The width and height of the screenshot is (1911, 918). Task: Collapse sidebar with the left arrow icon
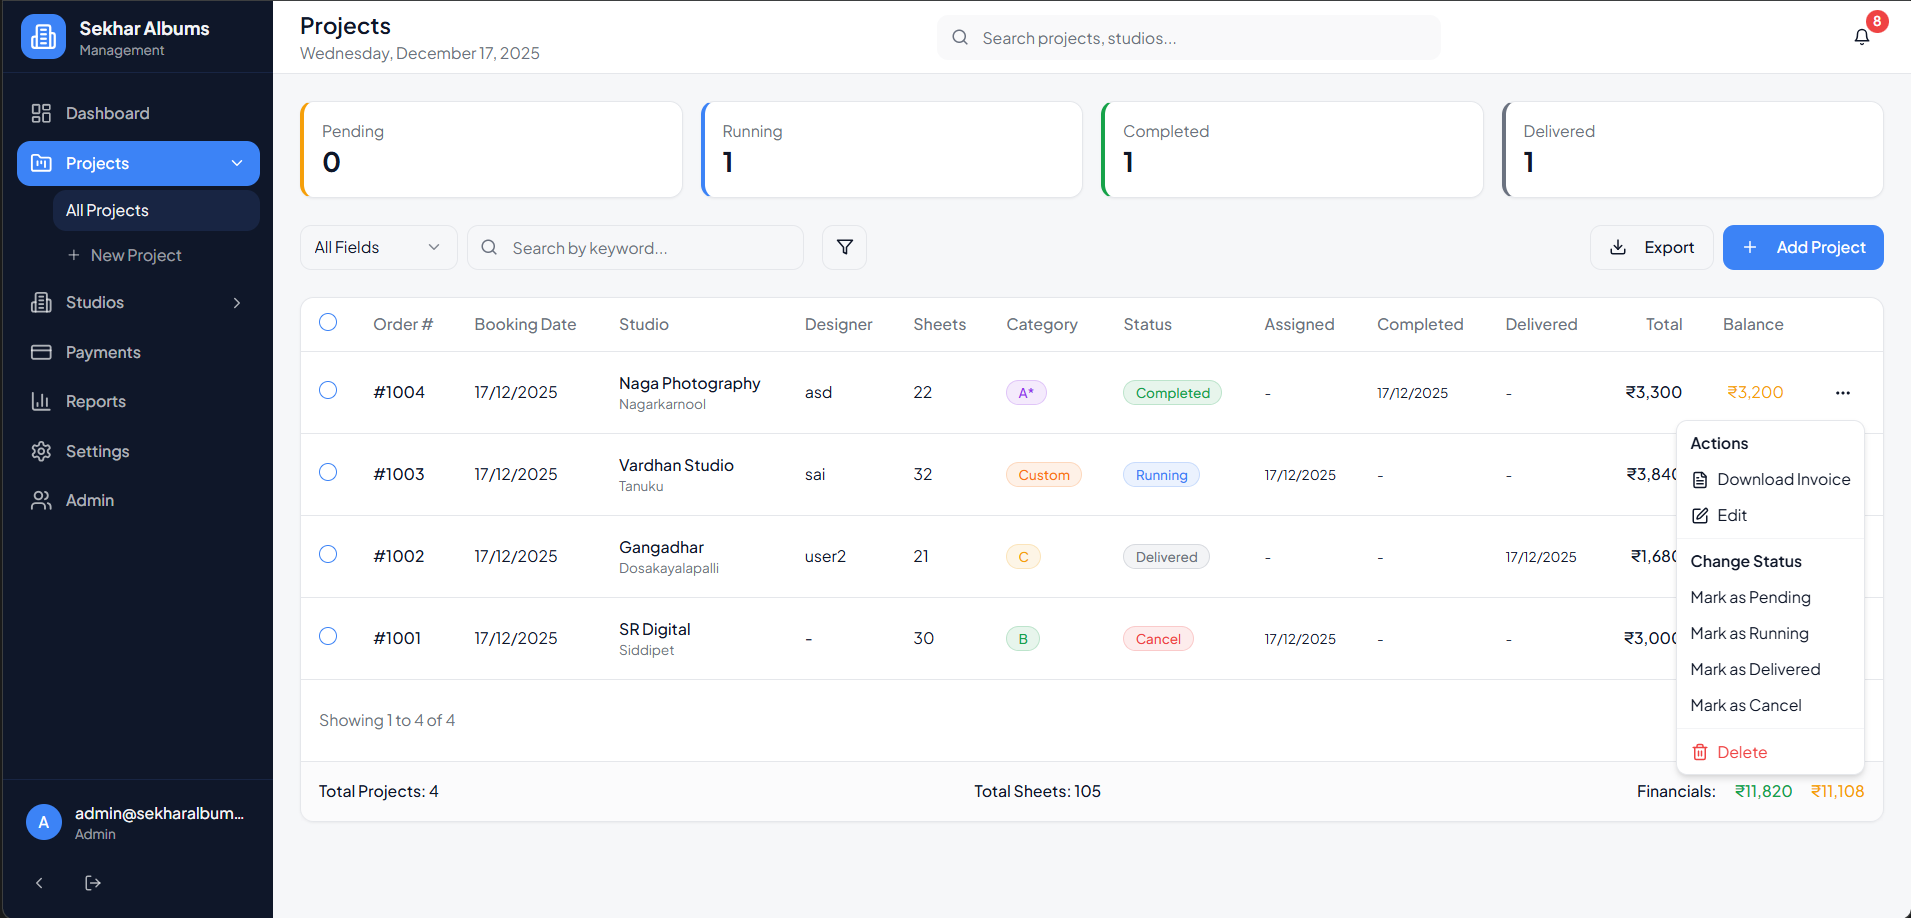[x=39, y=883]
